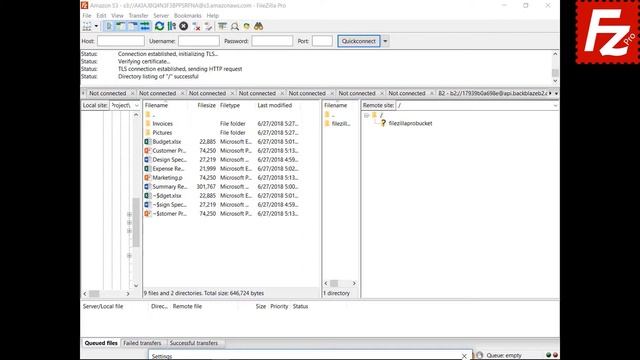Expand the Remote site path dropdown

pos(555,105)
